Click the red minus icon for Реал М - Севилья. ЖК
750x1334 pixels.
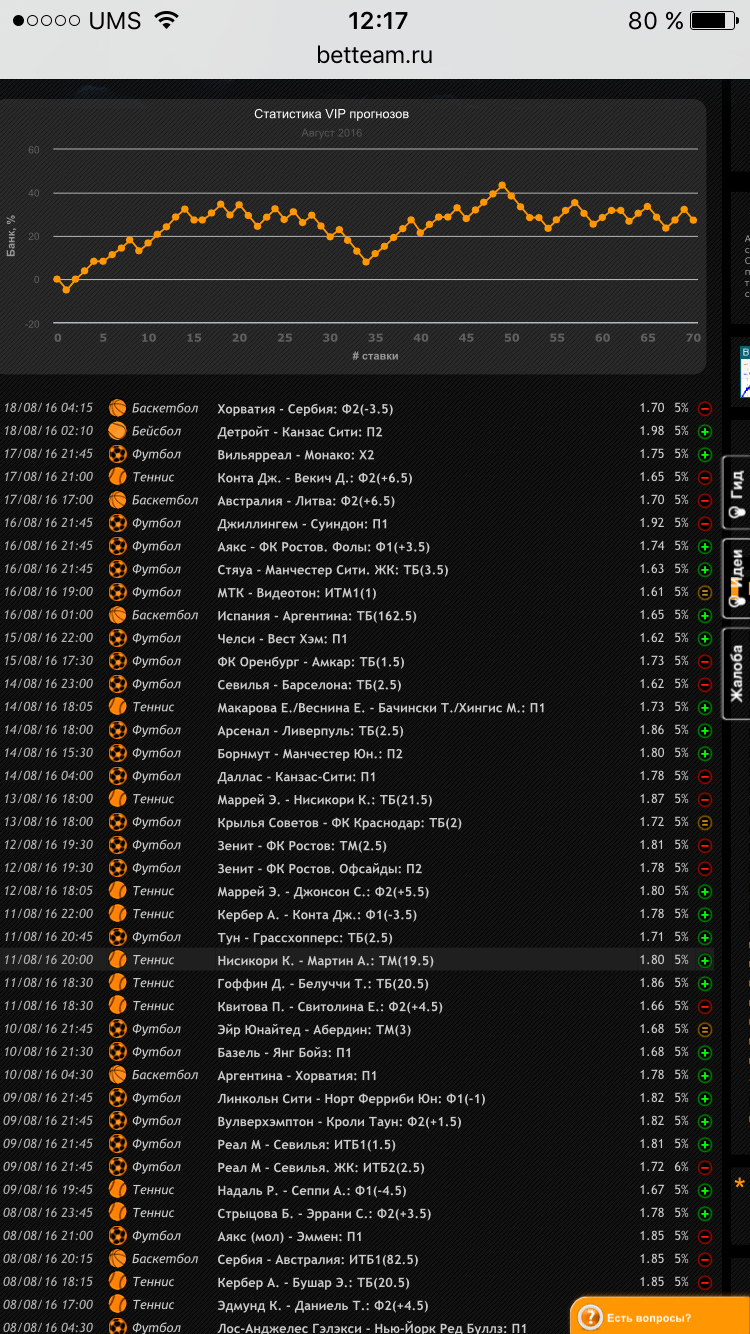(x=705, y=1168)
